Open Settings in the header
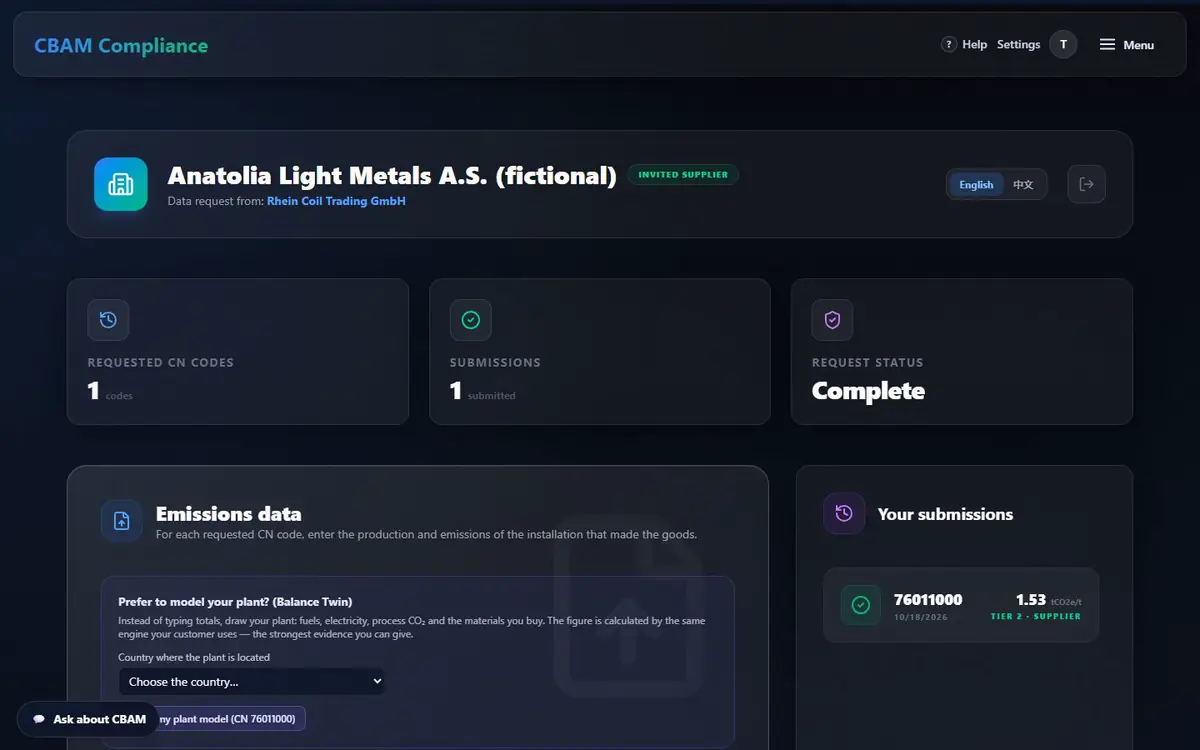1200x750 pixels. click(1018, 45)
